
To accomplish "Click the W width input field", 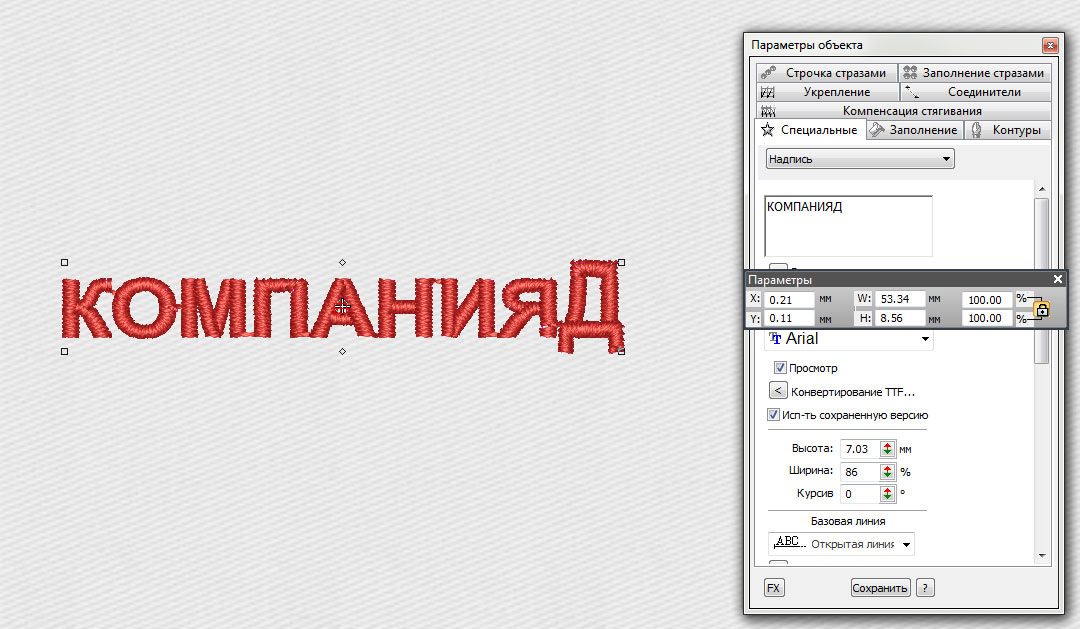I will click(900, 299).
